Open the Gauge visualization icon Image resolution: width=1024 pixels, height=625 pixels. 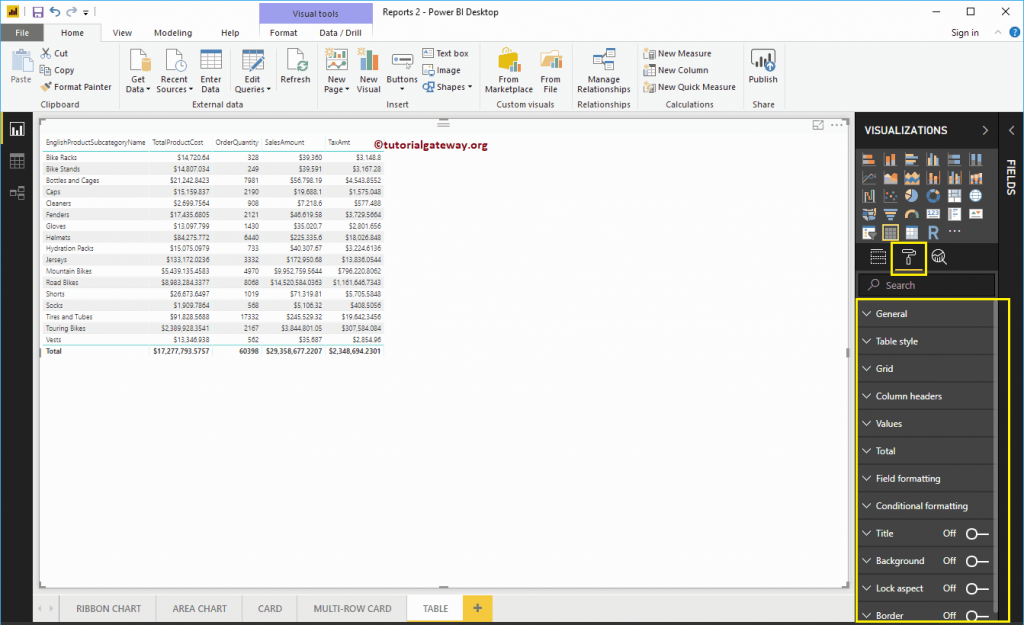click(x=912, y=213)
